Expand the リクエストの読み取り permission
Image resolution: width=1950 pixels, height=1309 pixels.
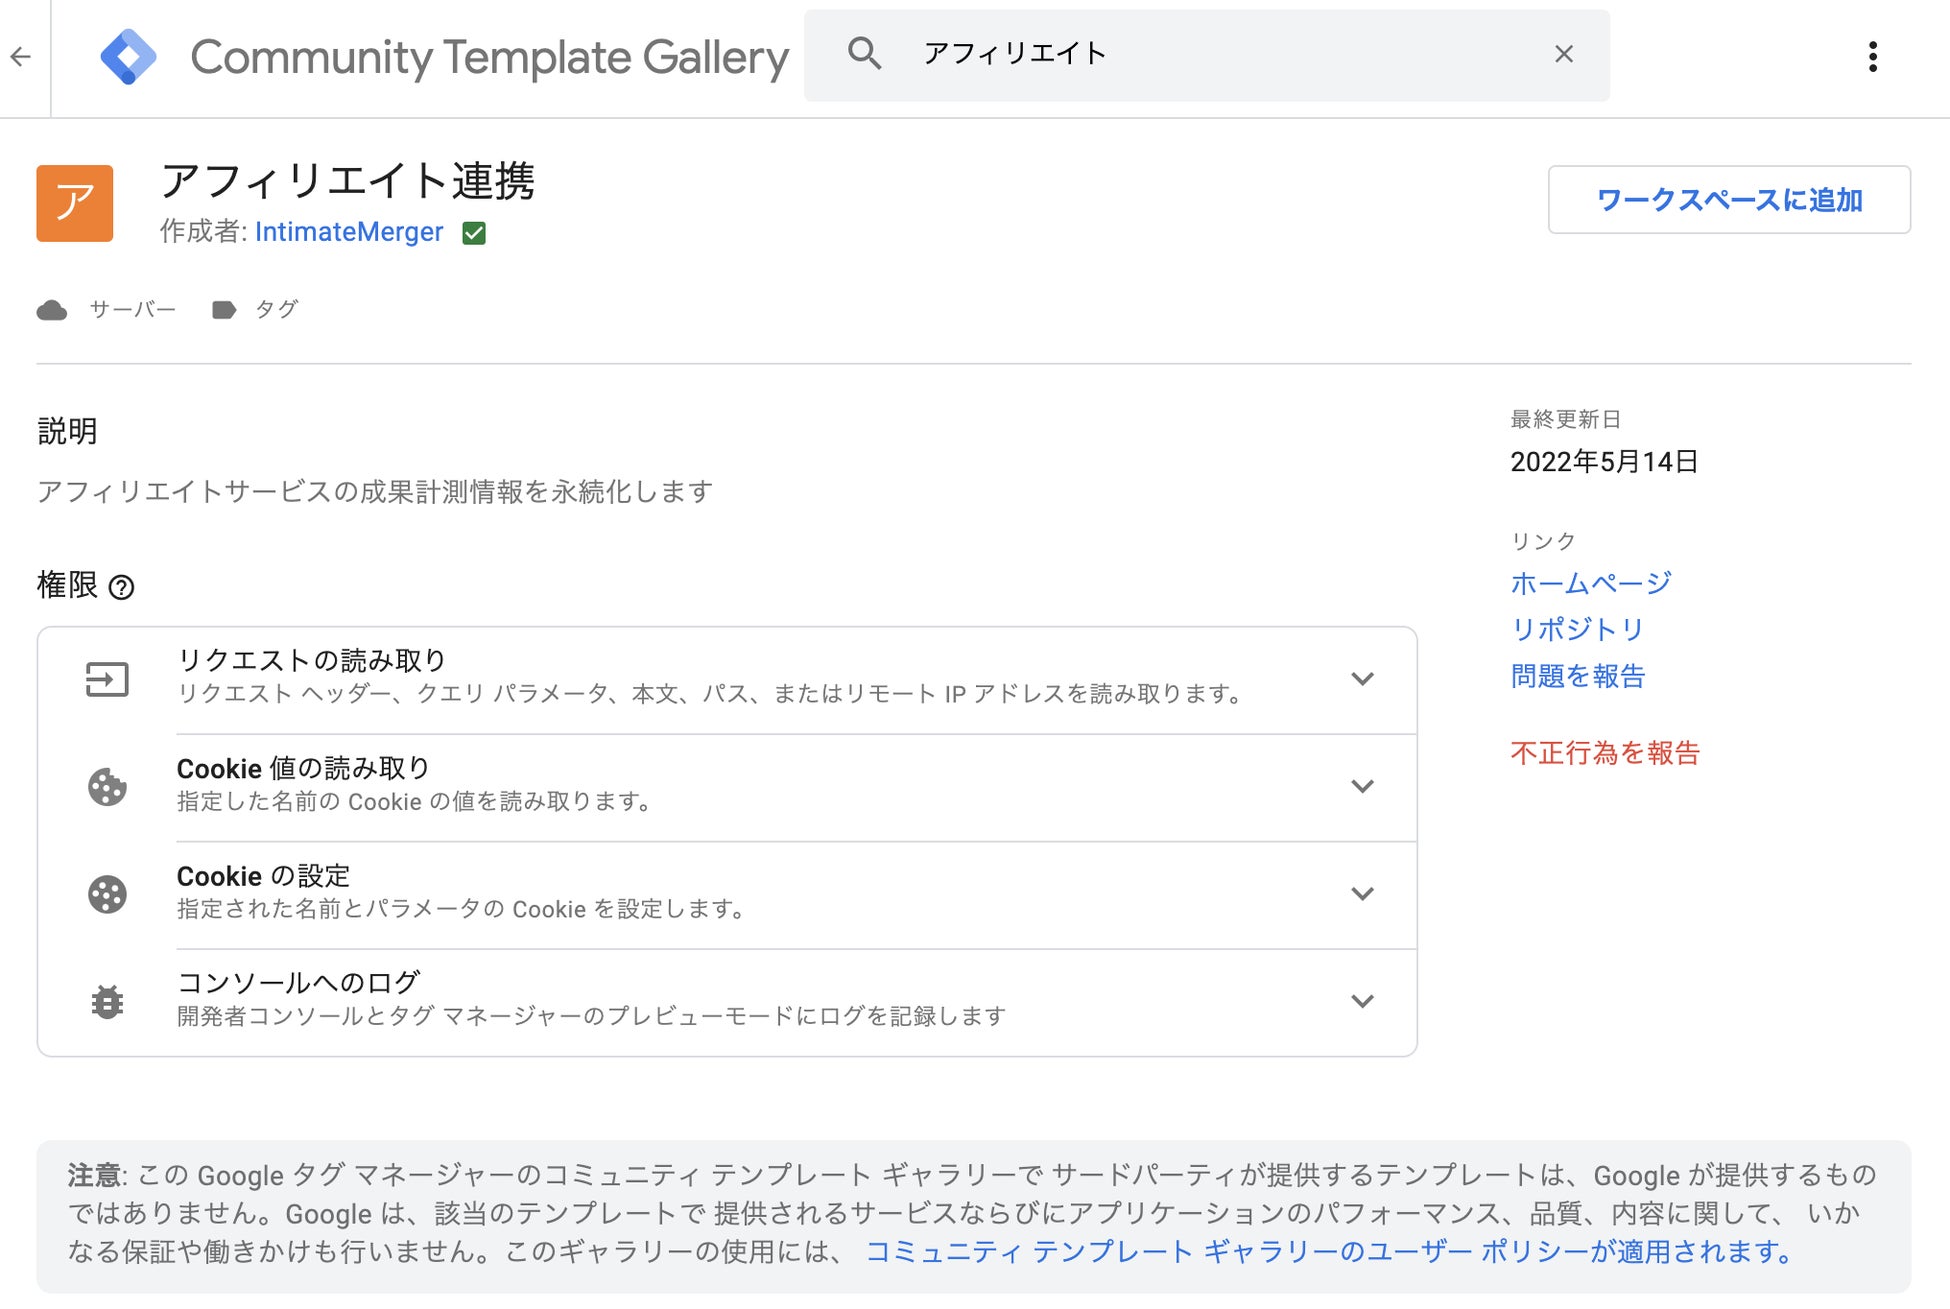1362,679
